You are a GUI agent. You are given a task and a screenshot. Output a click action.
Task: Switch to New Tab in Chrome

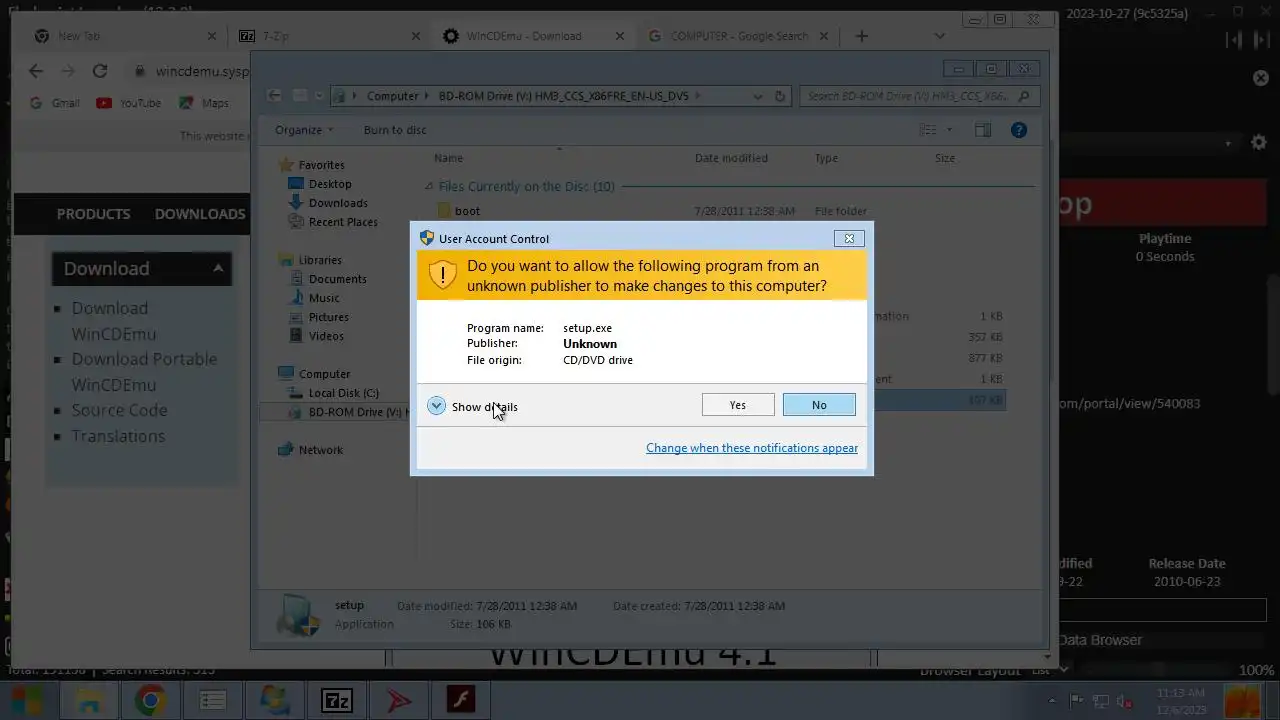click(124, 36)
